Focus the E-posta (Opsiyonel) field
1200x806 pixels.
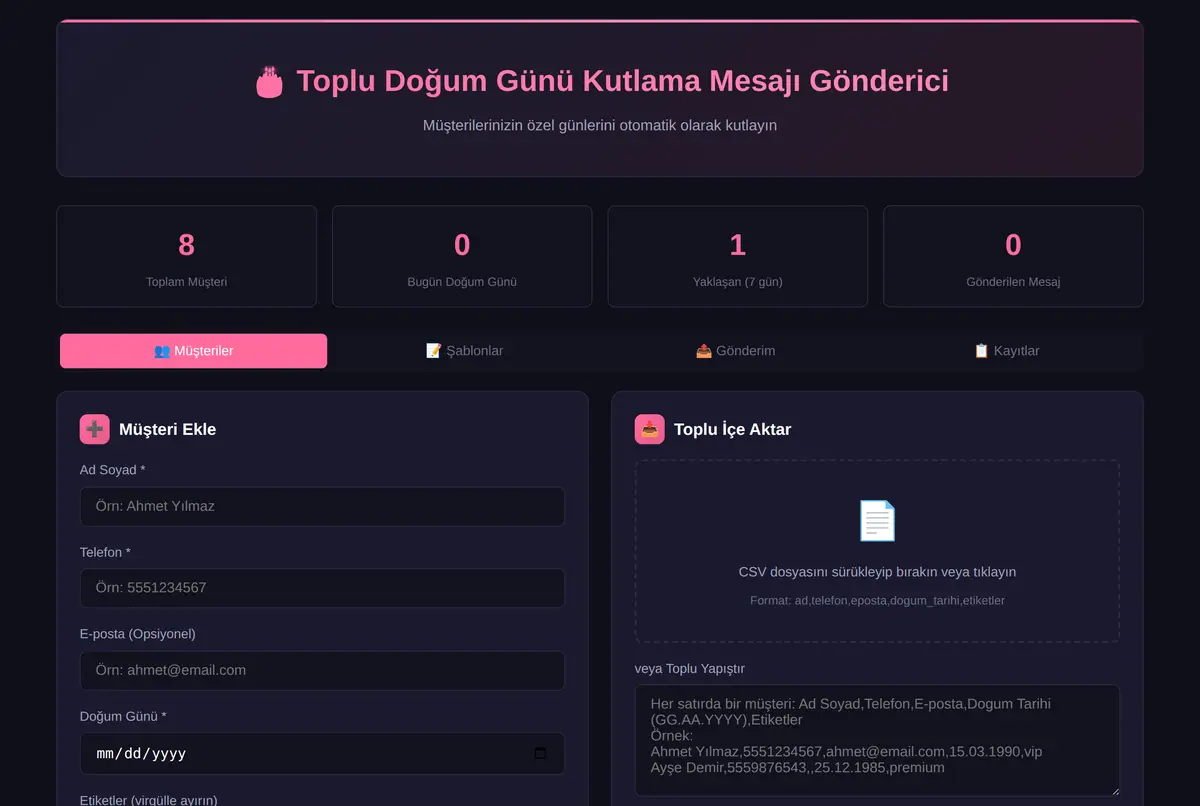pyautogui.click(x=322, y=670)
